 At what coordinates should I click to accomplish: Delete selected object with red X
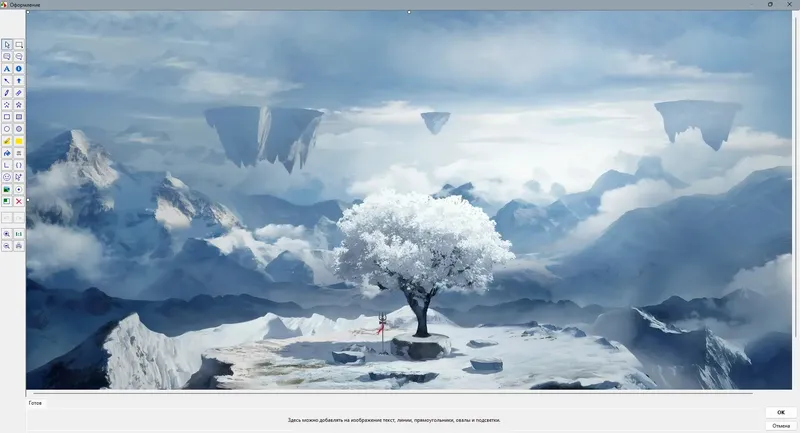point(19,201)
